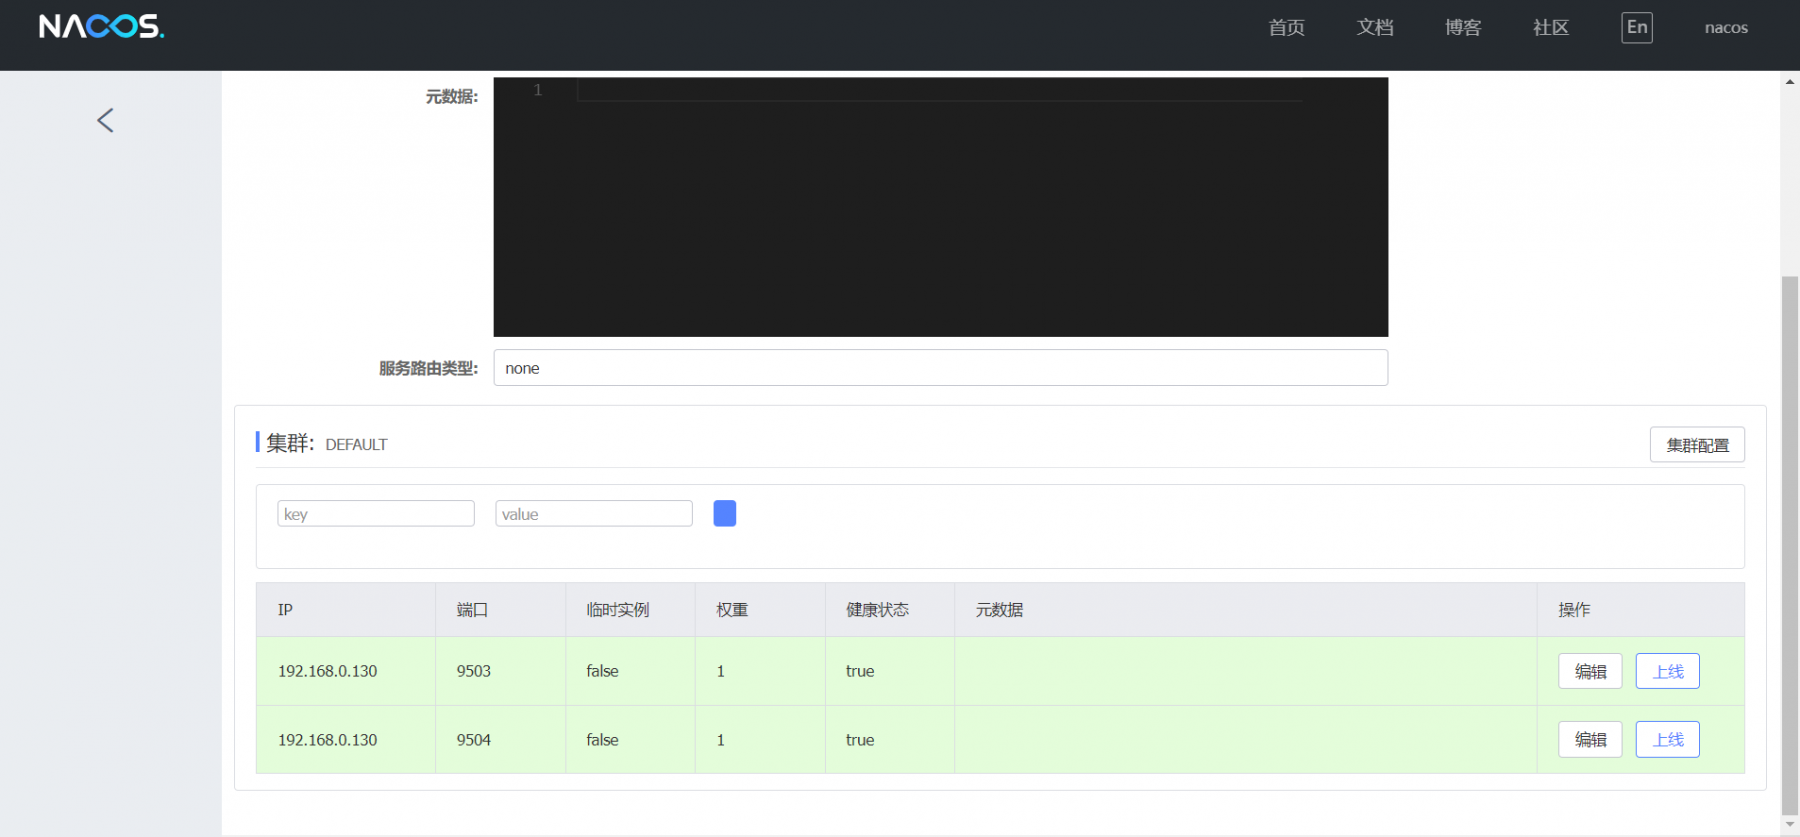Open the 首页 menu item
This screenshot has width=1800, height=837.
coord(1286,28)
